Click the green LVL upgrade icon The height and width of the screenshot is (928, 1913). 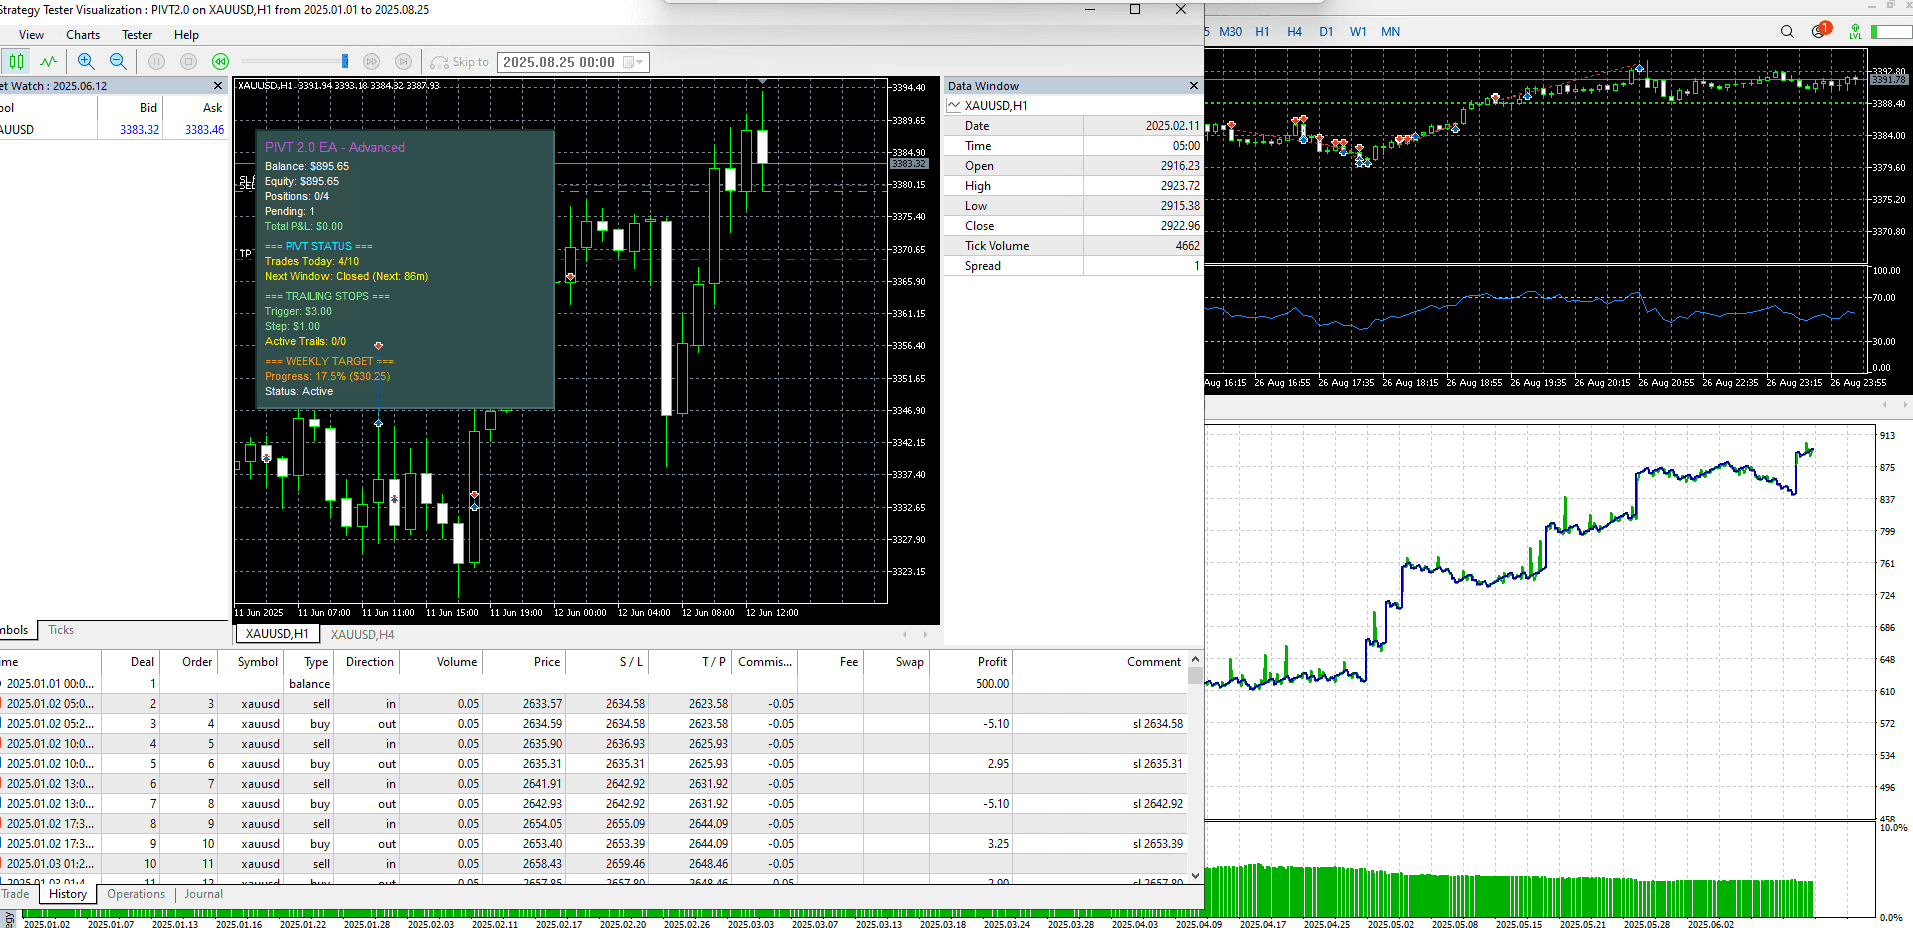(1855, 31)
